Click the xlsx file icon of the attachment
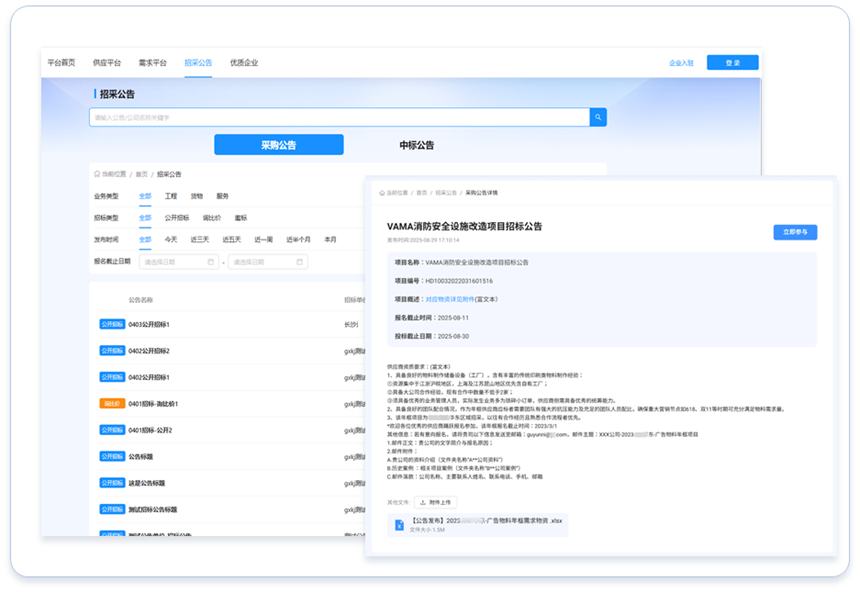Image resolution: width=860 pixels, height=592 pixels. point(399,525)
